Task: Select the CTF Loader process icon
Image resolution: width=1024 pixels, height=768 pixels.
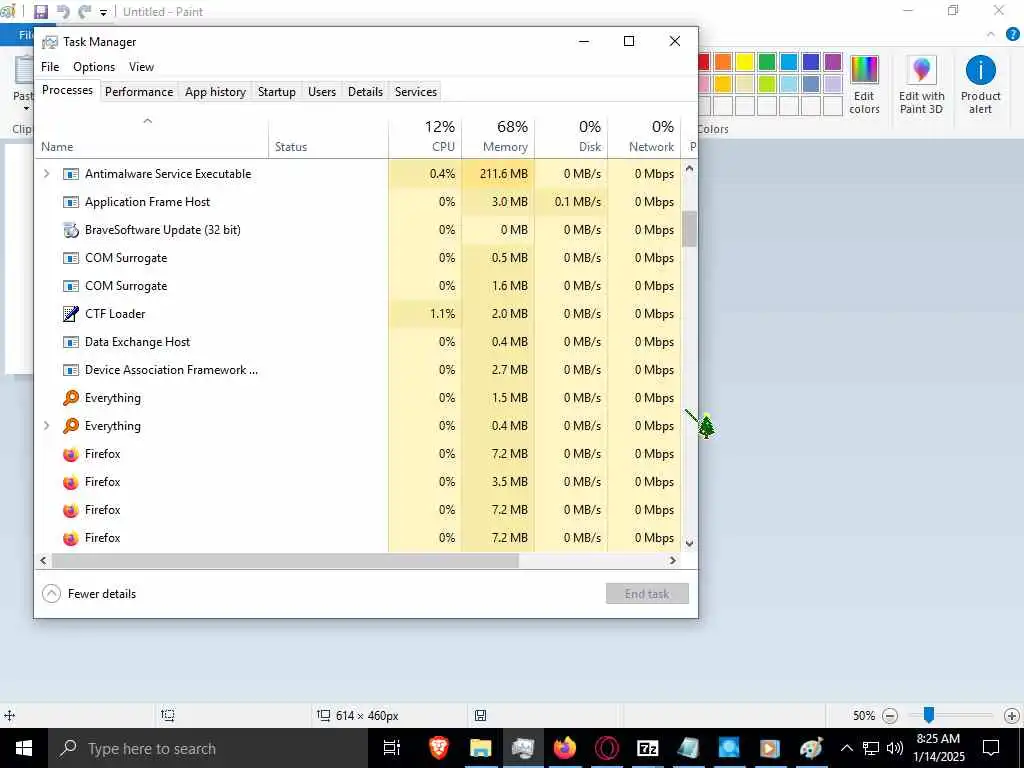Action: 71,313
